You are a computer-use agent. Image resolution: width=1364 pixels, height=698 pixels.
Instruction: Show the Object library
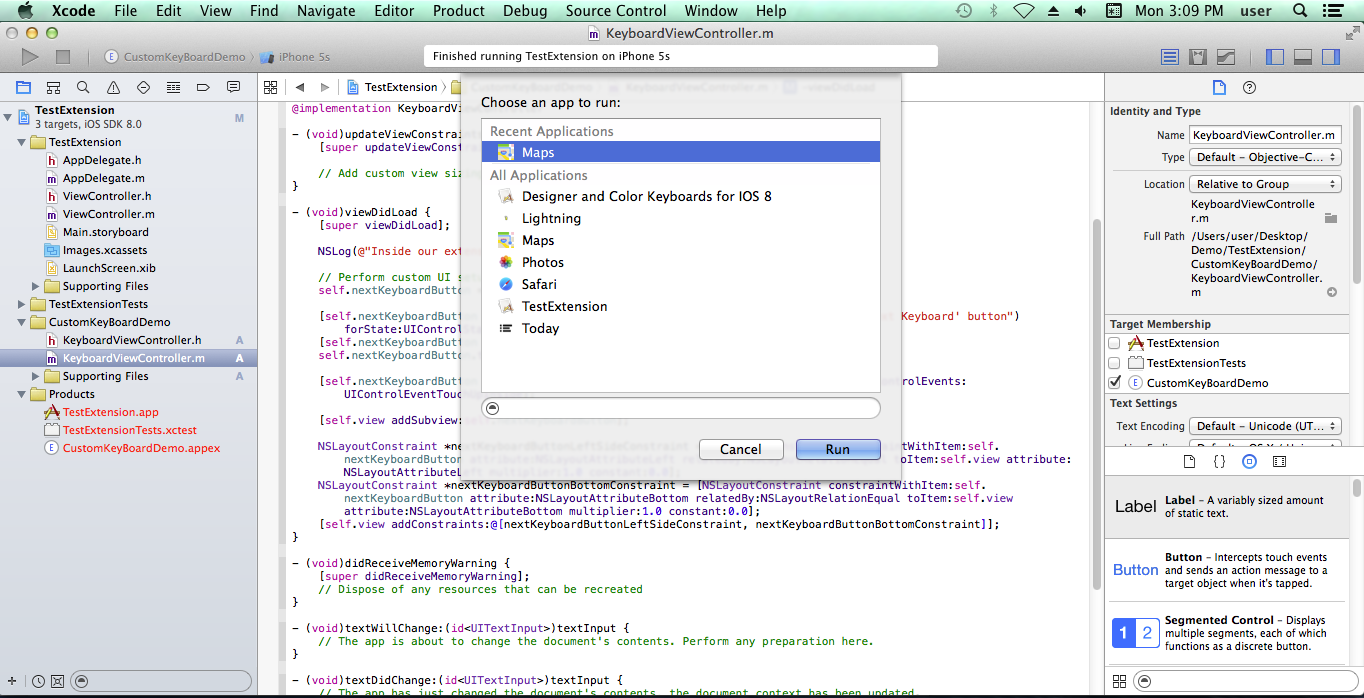(1249, 461)
